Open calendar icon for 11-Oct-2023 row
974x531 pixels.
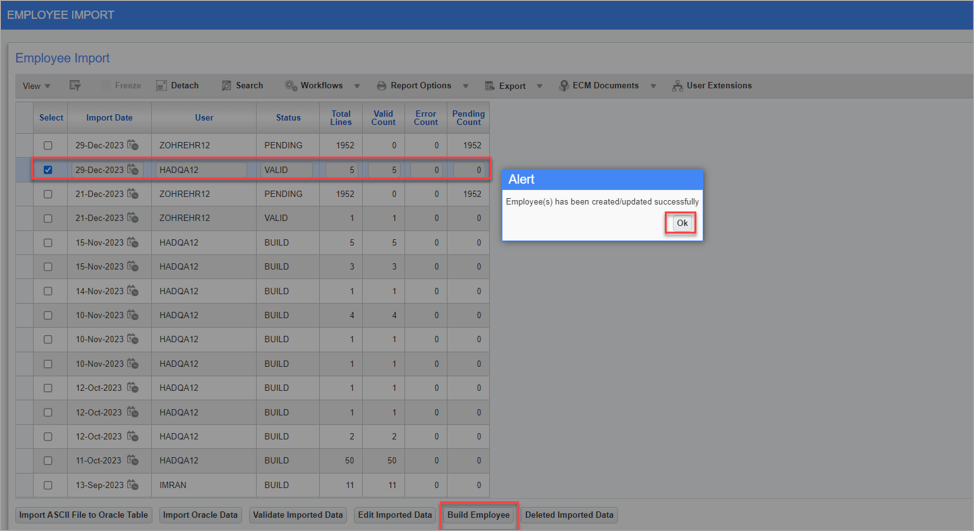pos(133,460)
